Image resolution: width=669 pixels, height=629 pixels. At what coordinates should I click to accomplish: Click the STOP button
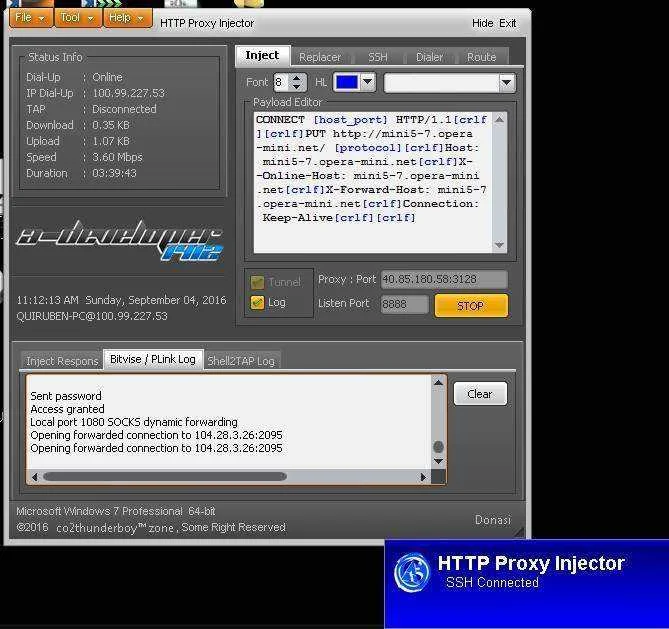(x=471, y=306)
